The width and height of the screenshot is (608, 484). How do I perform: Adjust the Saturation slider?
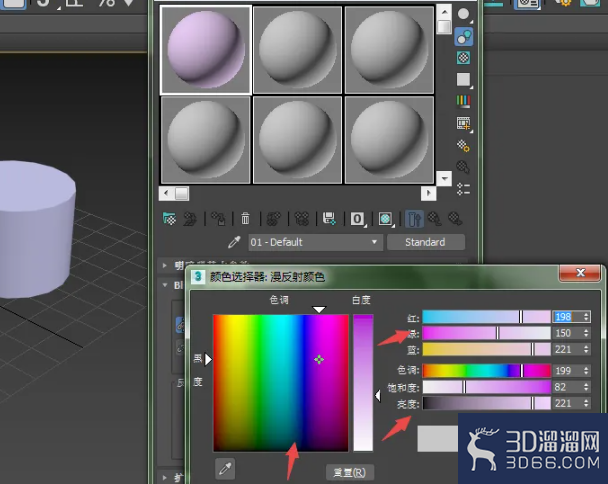coord(486,387)
